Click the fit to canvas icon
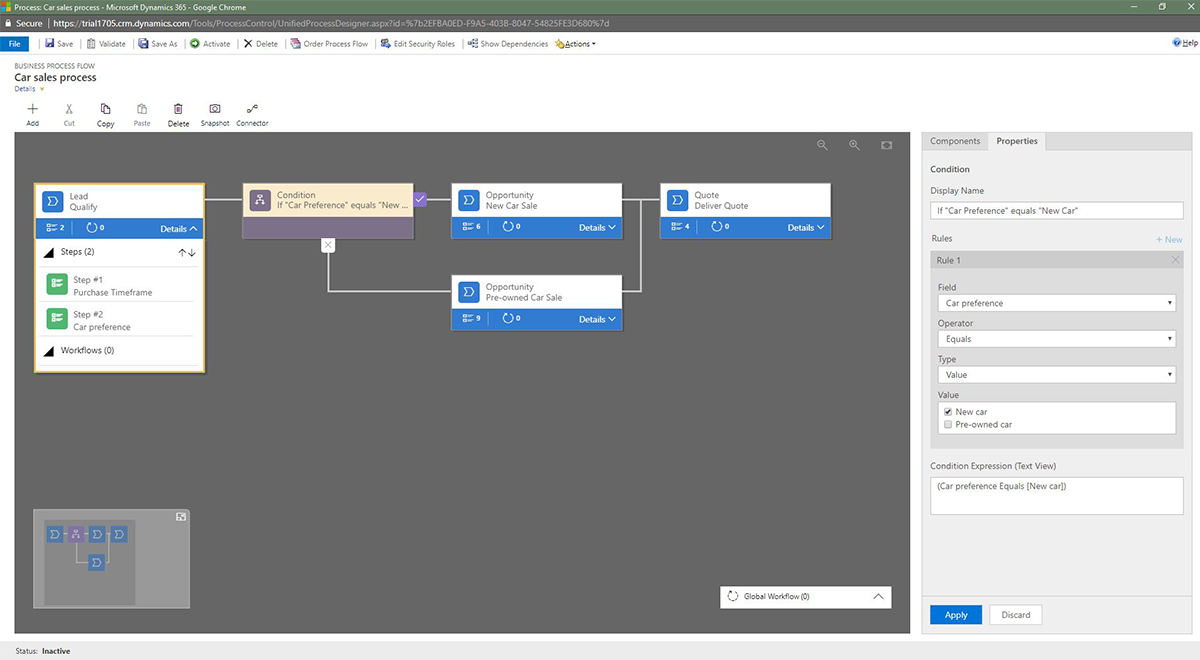 pyautogui.click(x=886, y=145)
